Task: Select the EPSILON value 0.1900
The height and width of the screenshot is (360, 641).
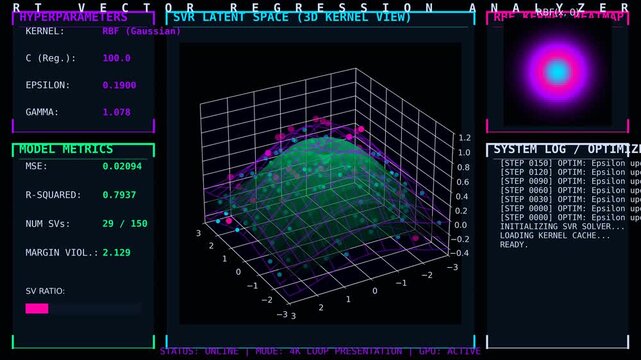Action: (119, 85)
